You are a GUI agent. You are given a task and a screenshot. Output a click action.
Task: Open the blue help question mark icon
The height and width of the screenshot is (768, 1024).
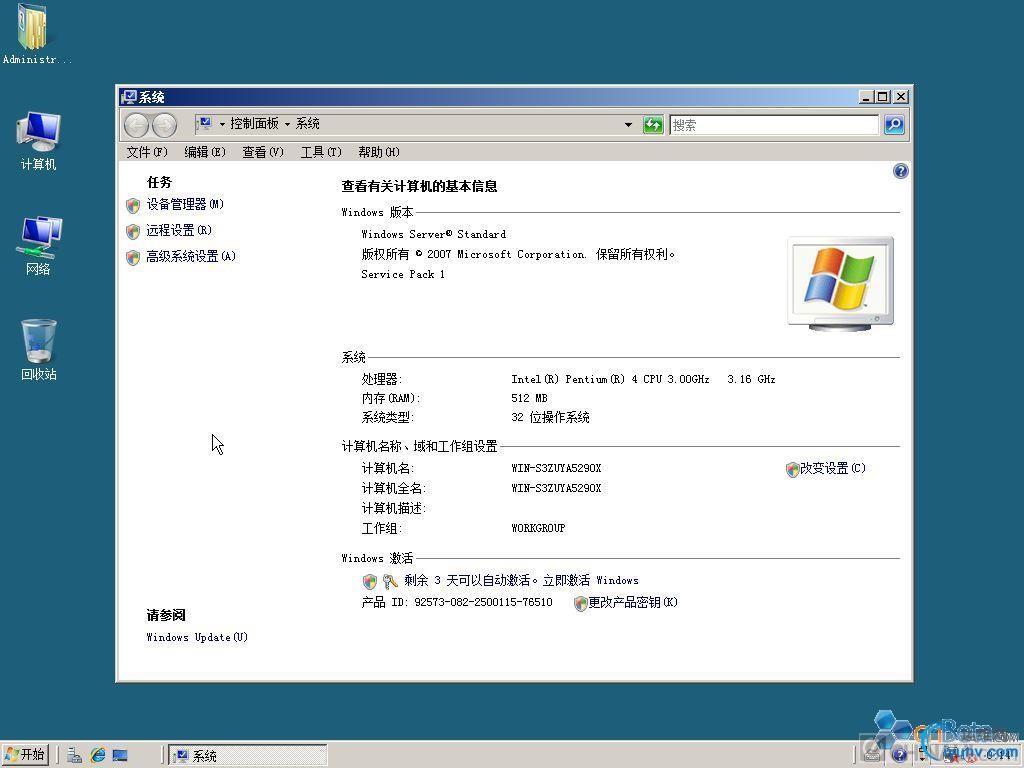tap(901, 171)
